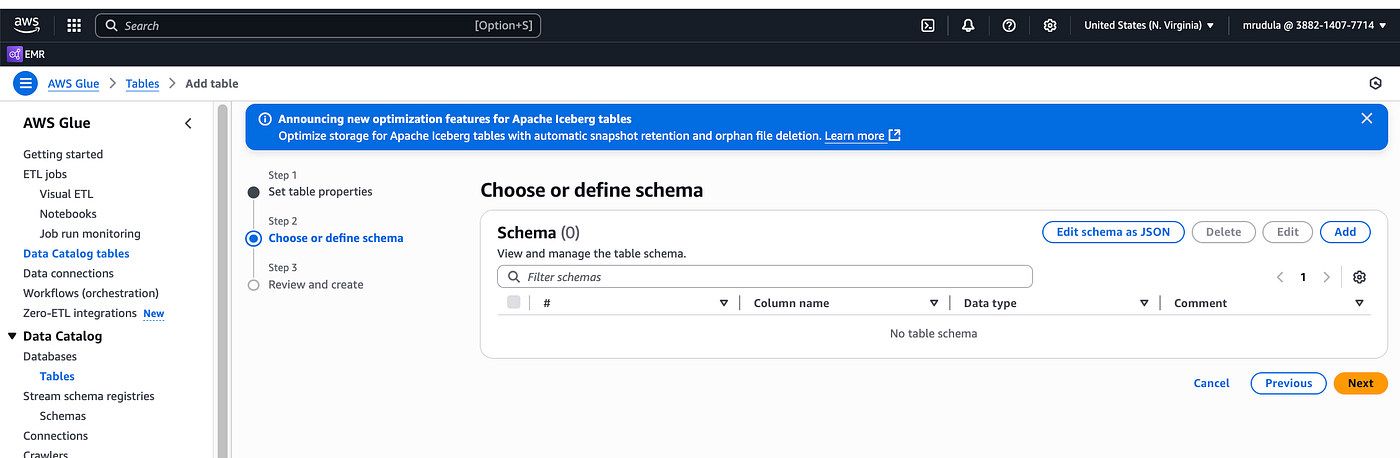The image size is (1400, 458).
Task: Select all schema rows checkbox
Action: click(x=514, y=302)
